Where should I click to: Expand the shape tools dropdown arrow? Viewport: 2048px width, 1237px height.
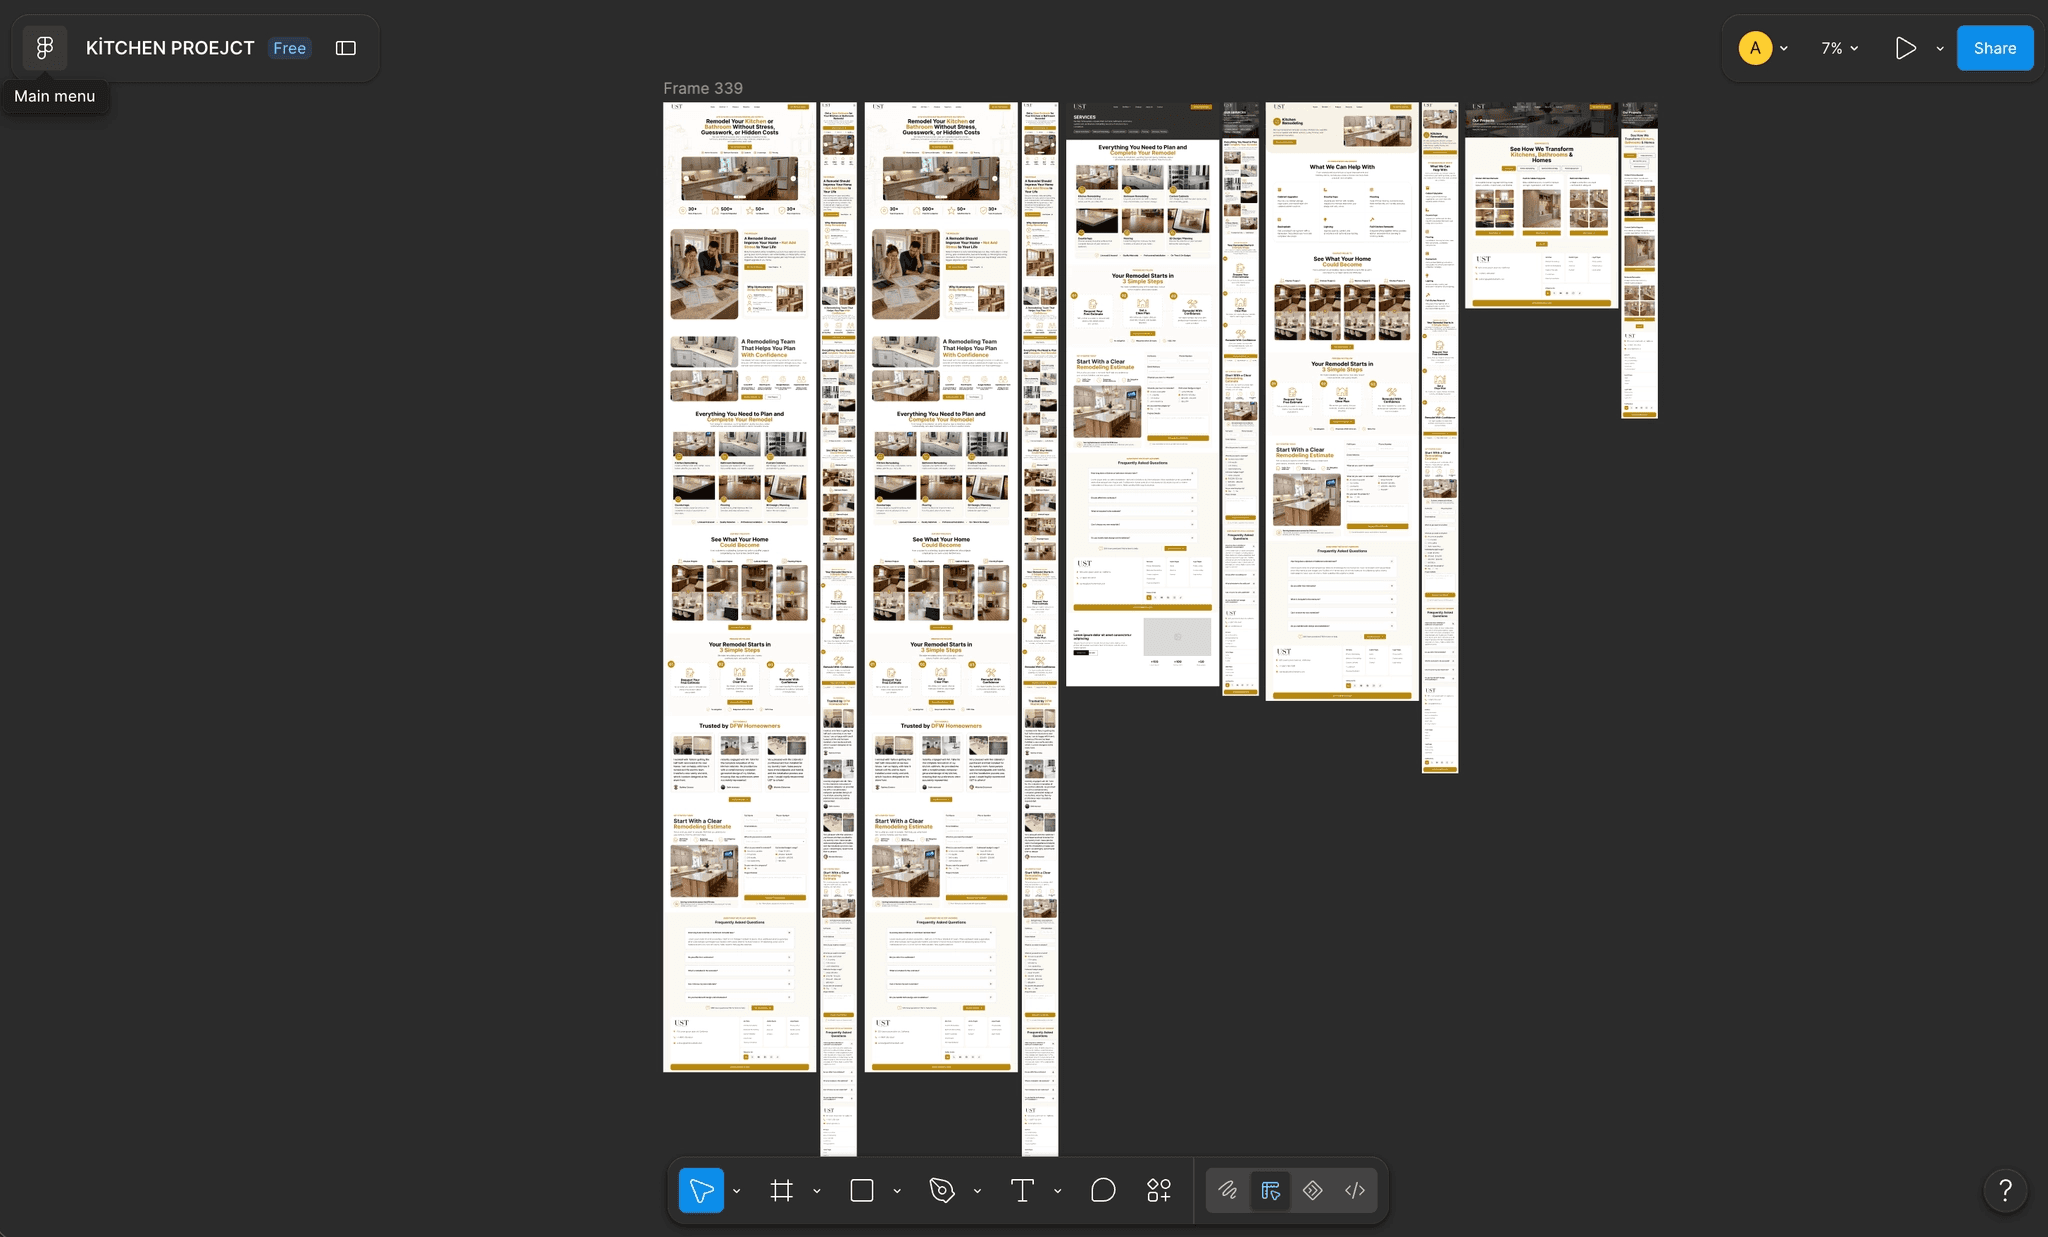point(897,1191)
